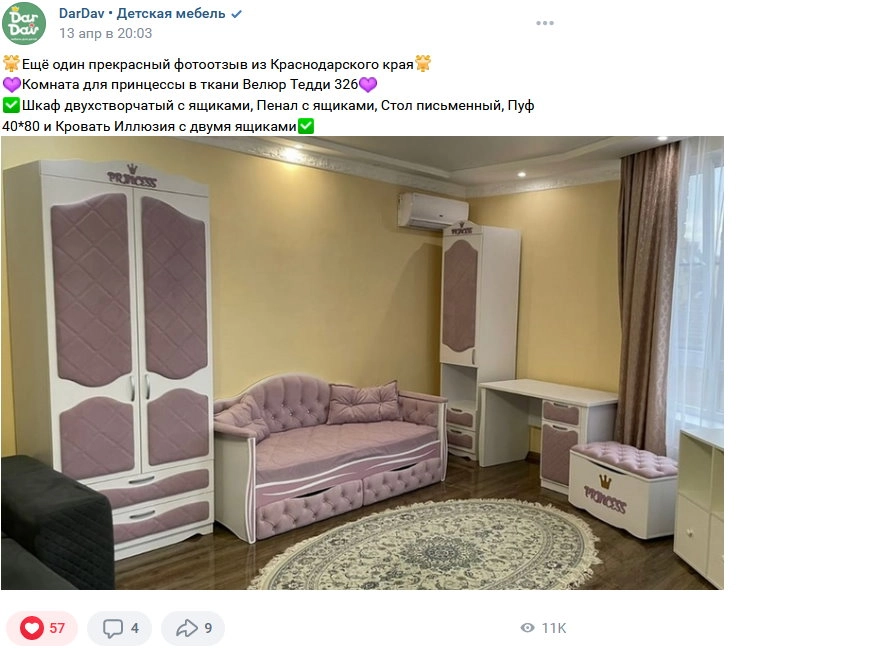Share the post with the arrow icon
The image size is (870, 651).
(187, 628)
